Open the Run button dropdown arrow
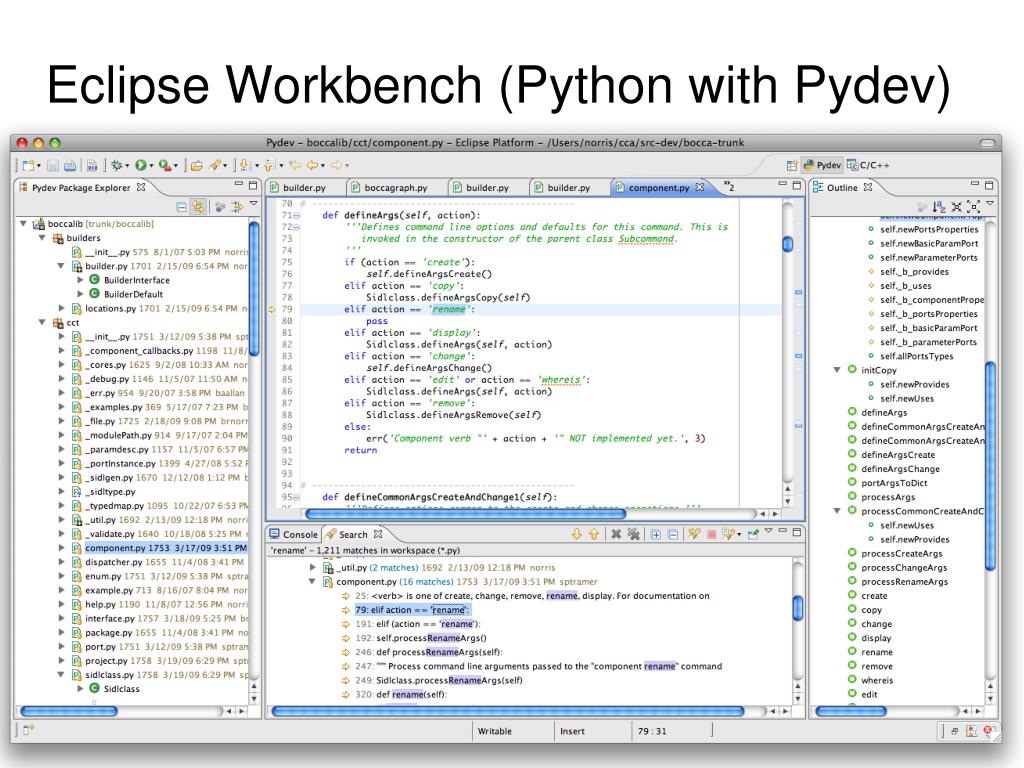1024x768 pixels. click(x=152, y=166)
